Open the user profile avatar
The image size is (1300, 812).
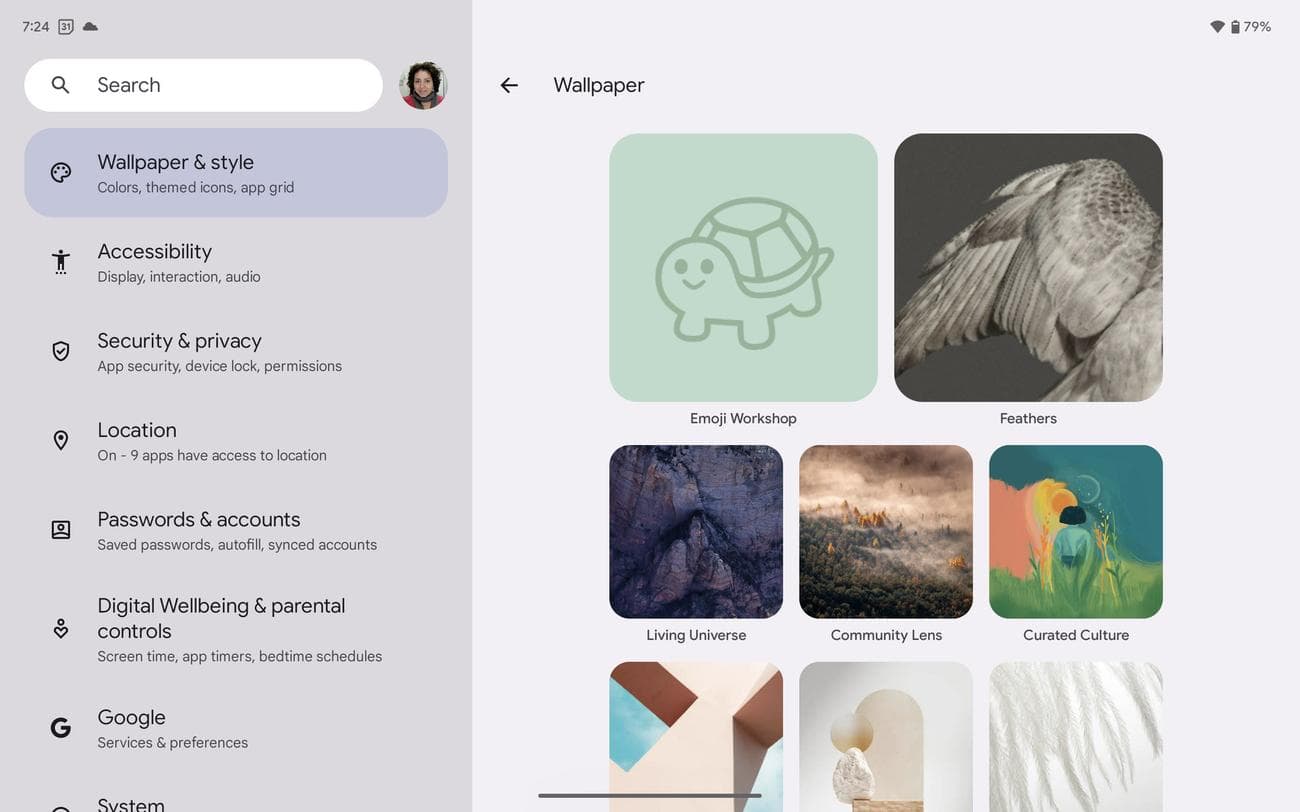[x=423, y=86]
